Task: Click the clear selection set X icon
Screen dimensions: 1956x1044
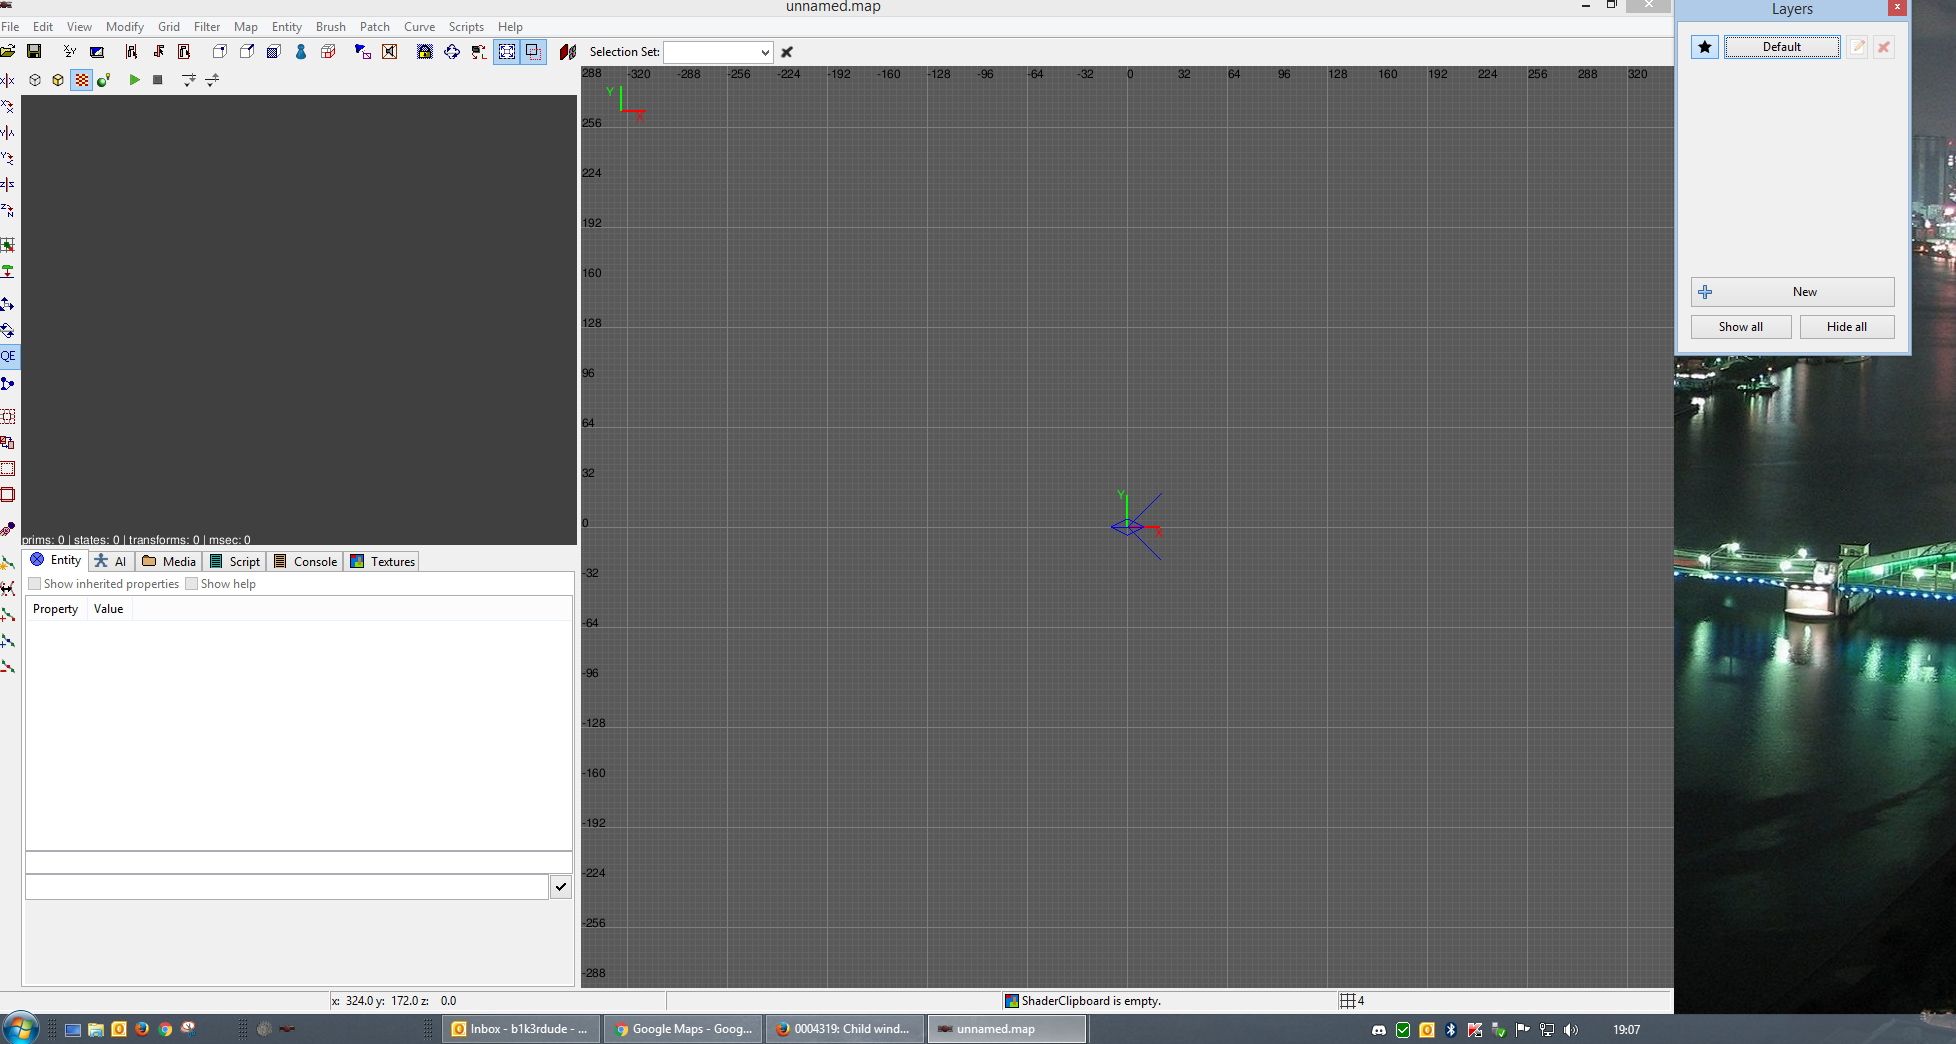Action: point(787,52)
